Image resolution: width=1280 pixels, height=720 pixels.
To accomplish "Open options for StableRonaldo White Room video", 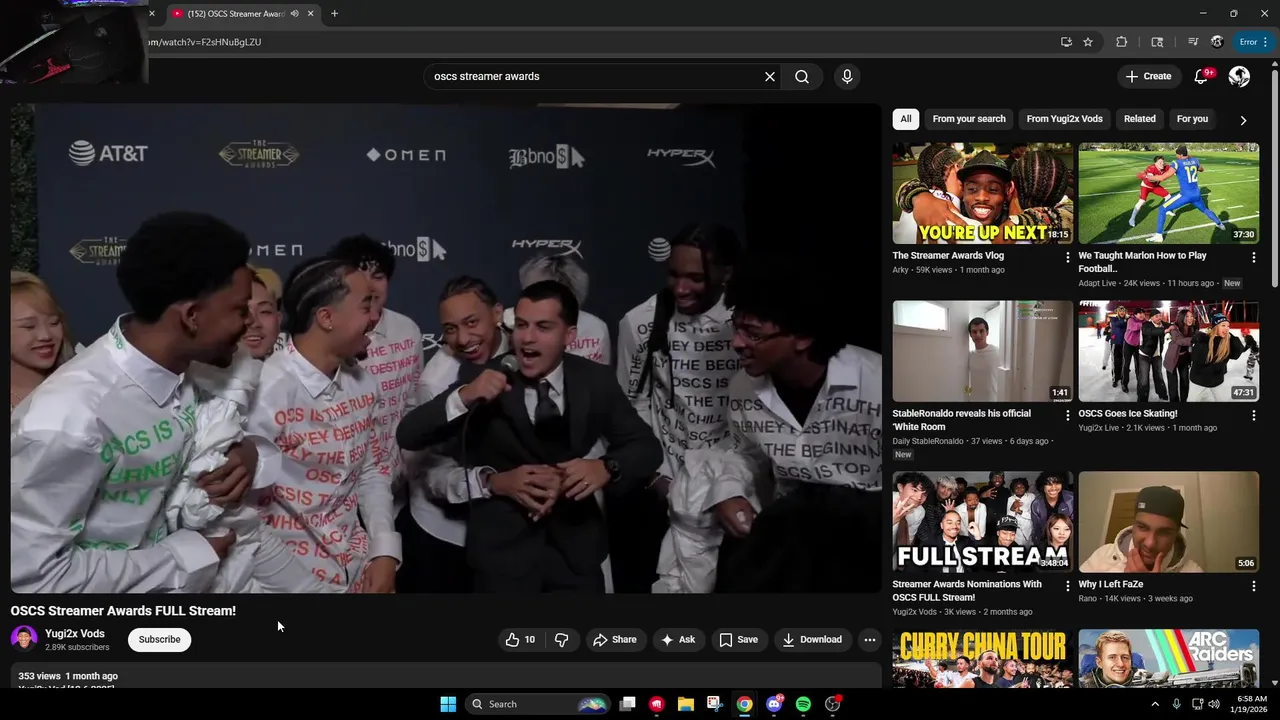I will point(1067,415).
